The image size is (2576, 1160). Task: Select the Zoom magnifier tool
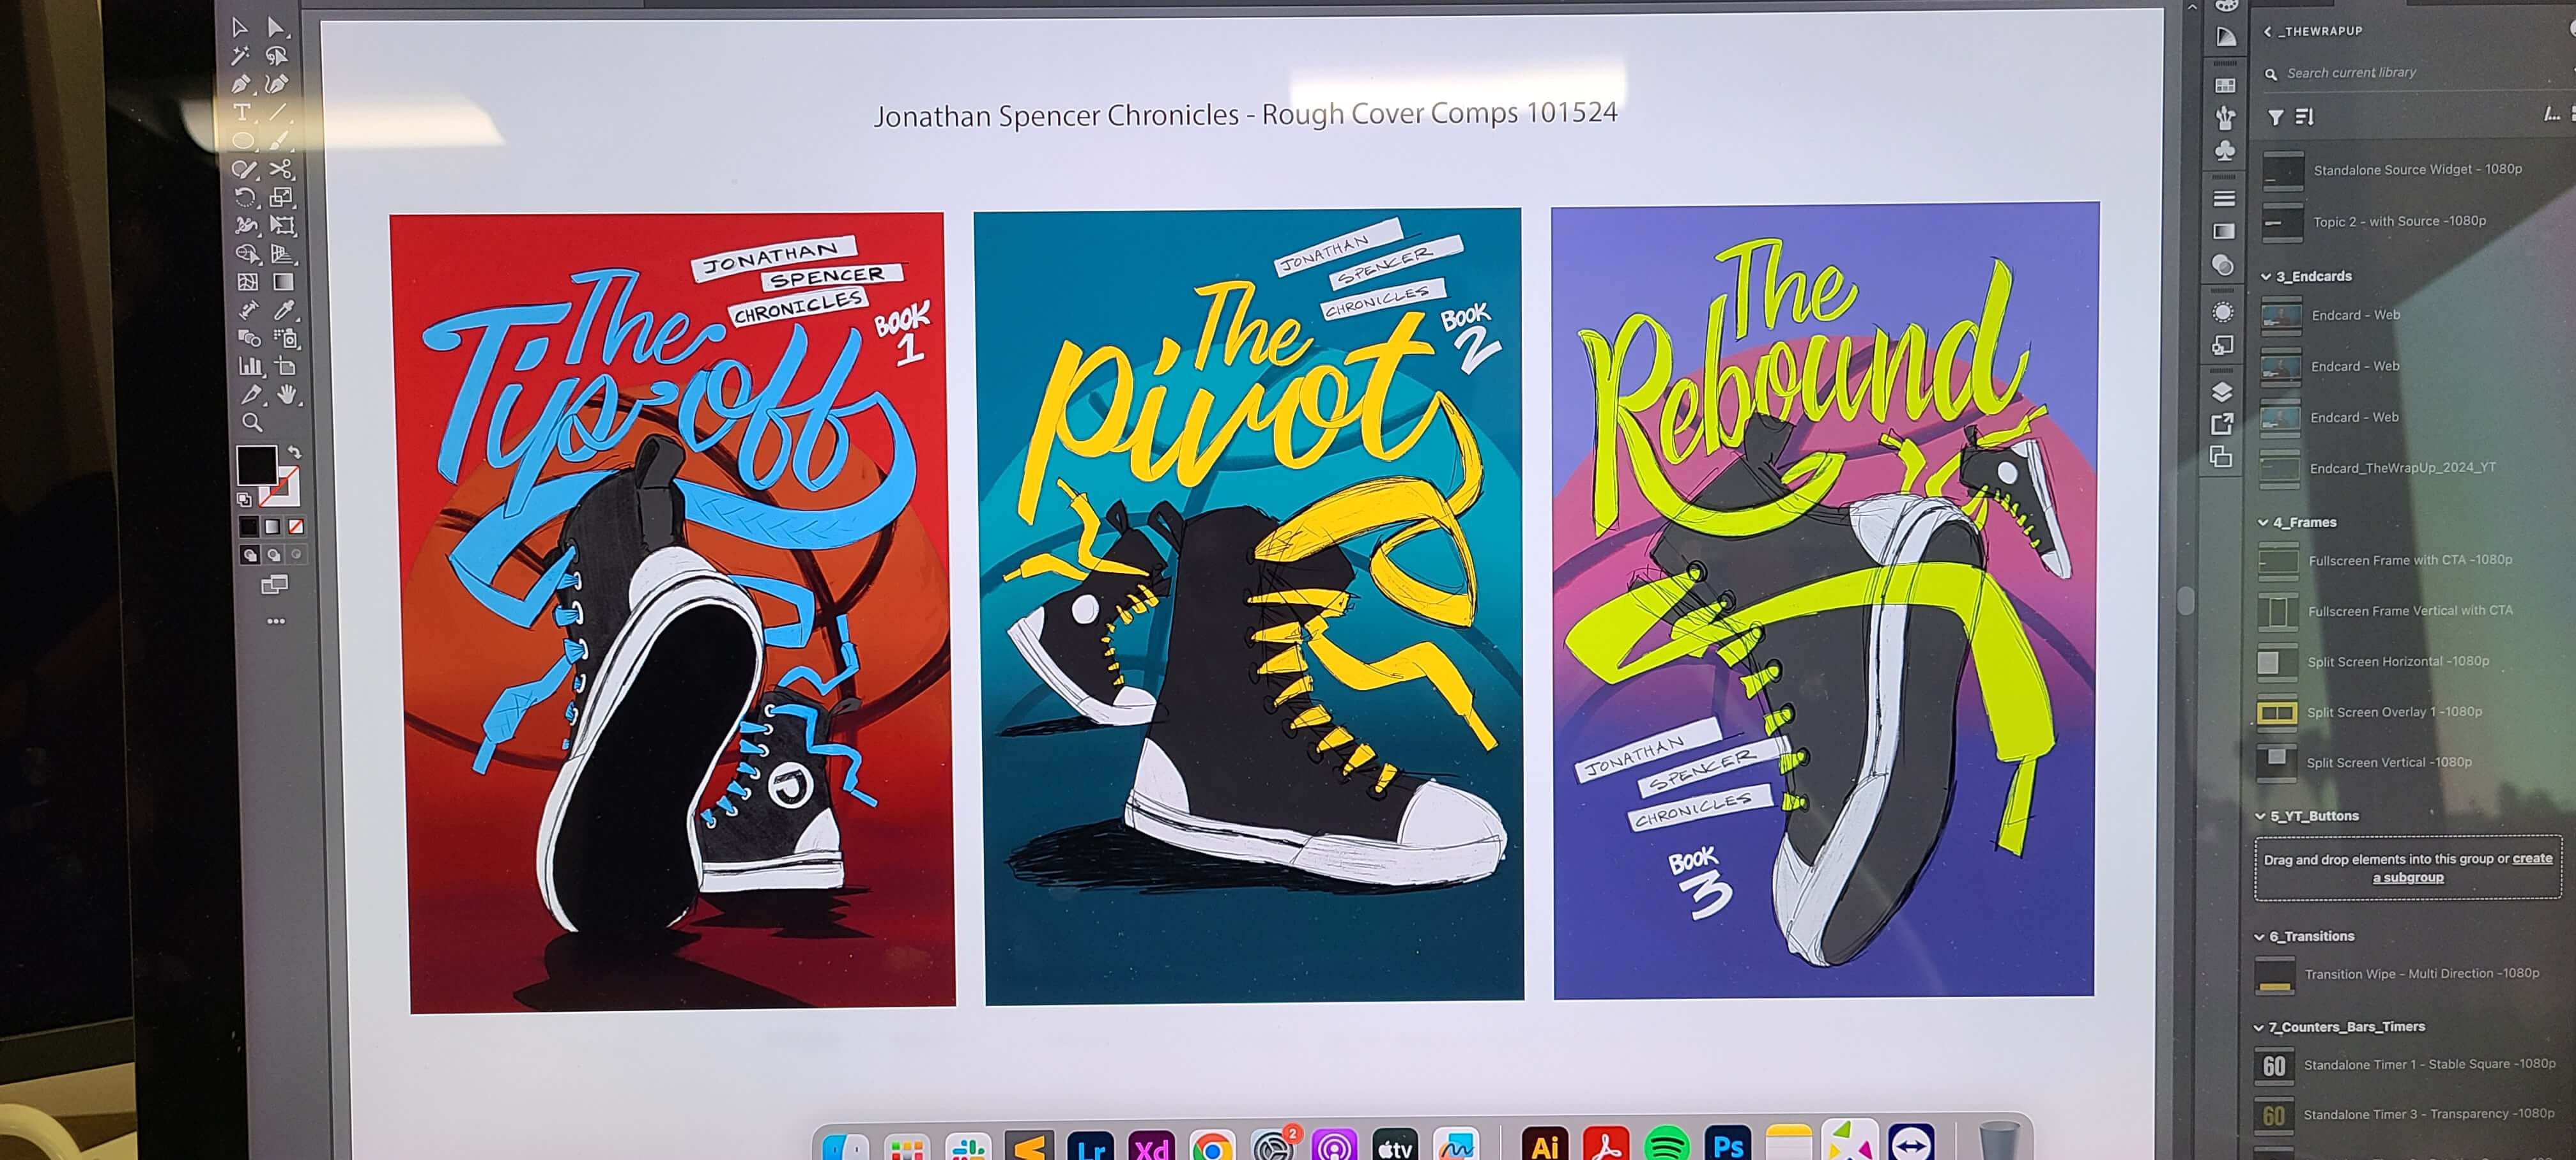pos(252,423)
